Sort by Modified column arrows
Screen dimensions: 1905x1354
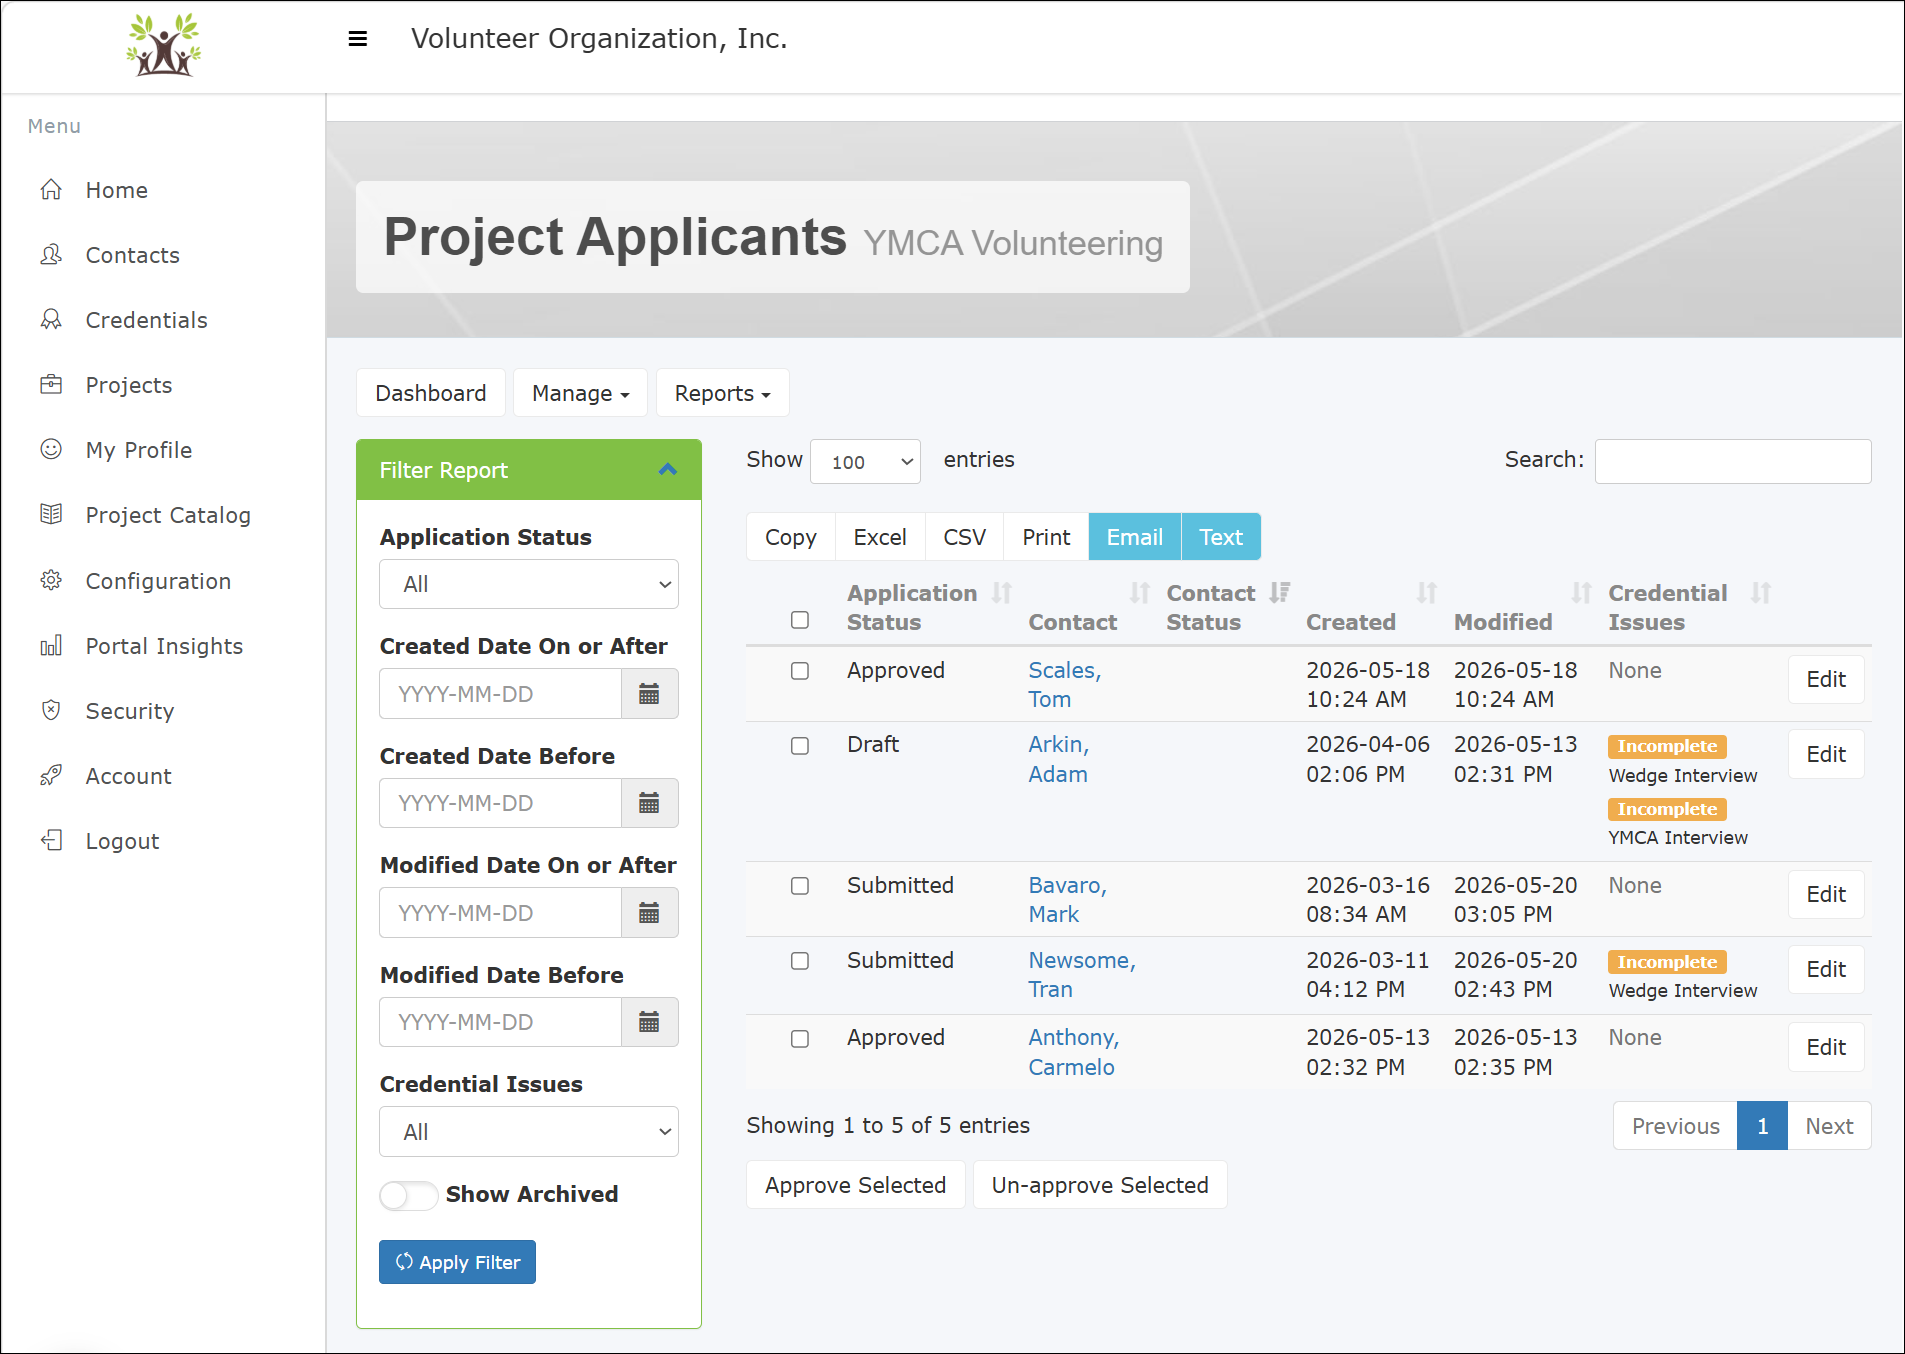pyautogui.click(x=1581, y=593)
